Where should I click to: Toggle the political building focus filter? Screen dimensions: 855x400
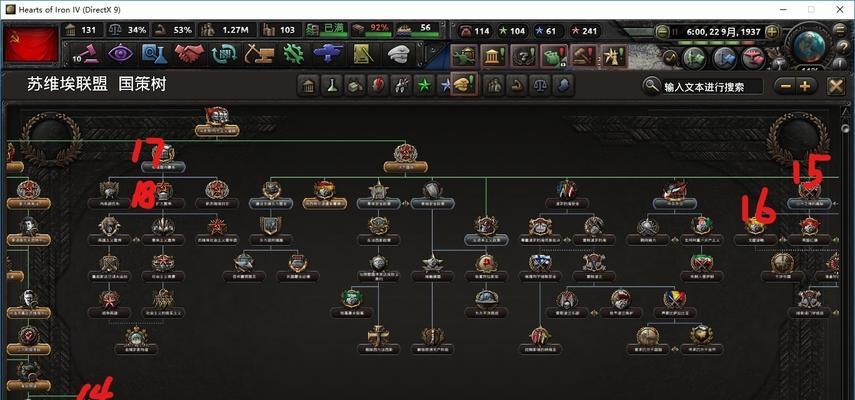308,86
